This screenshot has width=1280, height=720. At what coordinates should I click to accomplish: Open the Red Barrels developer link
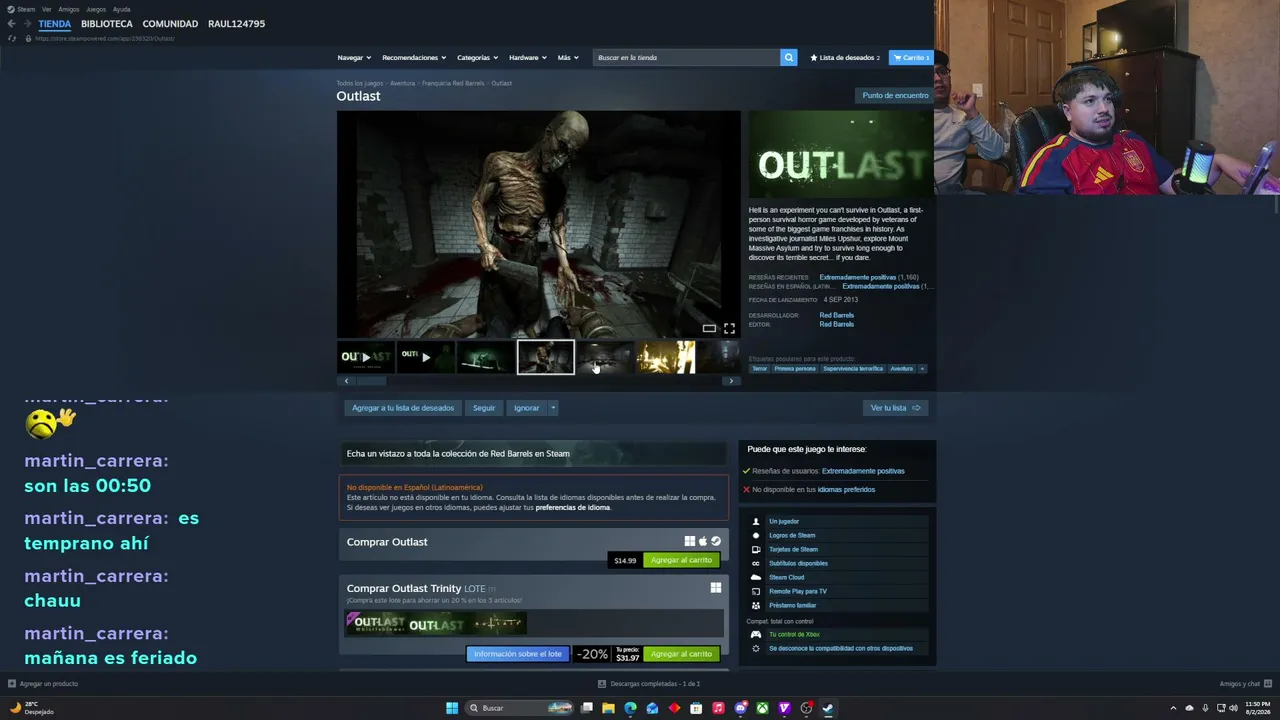836,315
